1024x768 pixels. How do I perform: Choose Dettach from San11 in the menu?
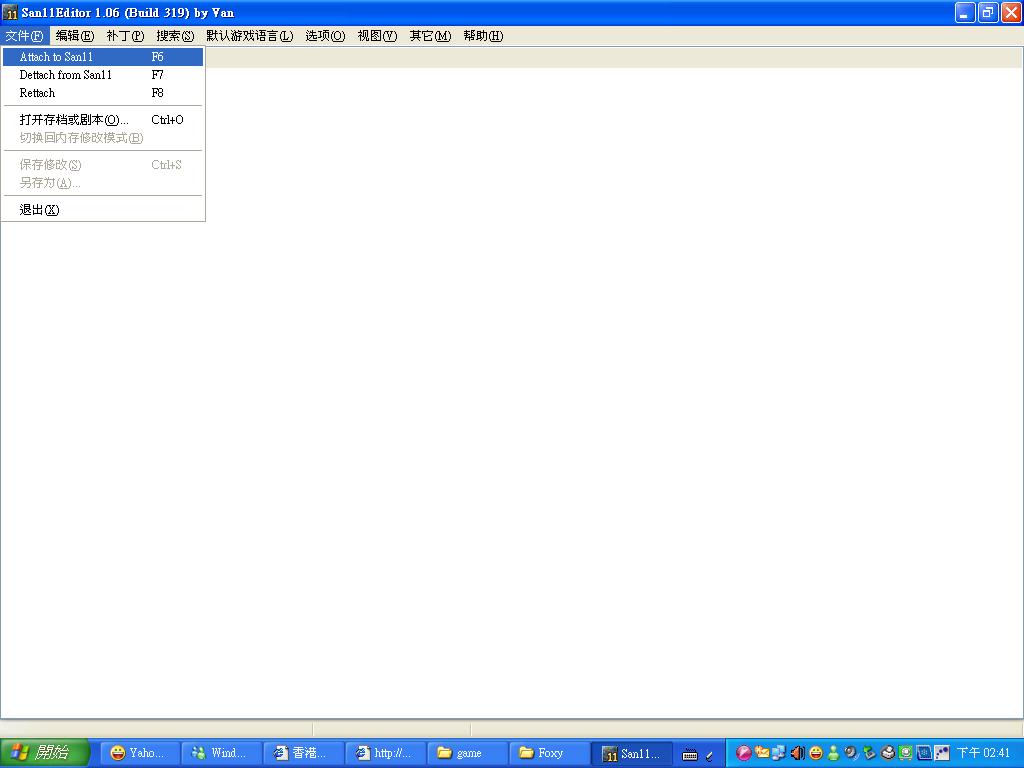(66, 75)
